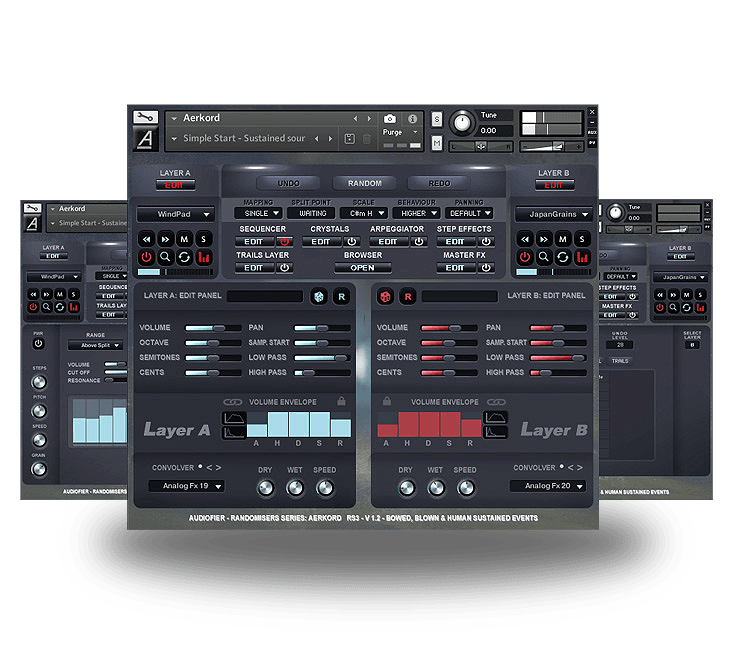Toggle Master FX power button
The image size is (730, 655).
pos(486,268)
